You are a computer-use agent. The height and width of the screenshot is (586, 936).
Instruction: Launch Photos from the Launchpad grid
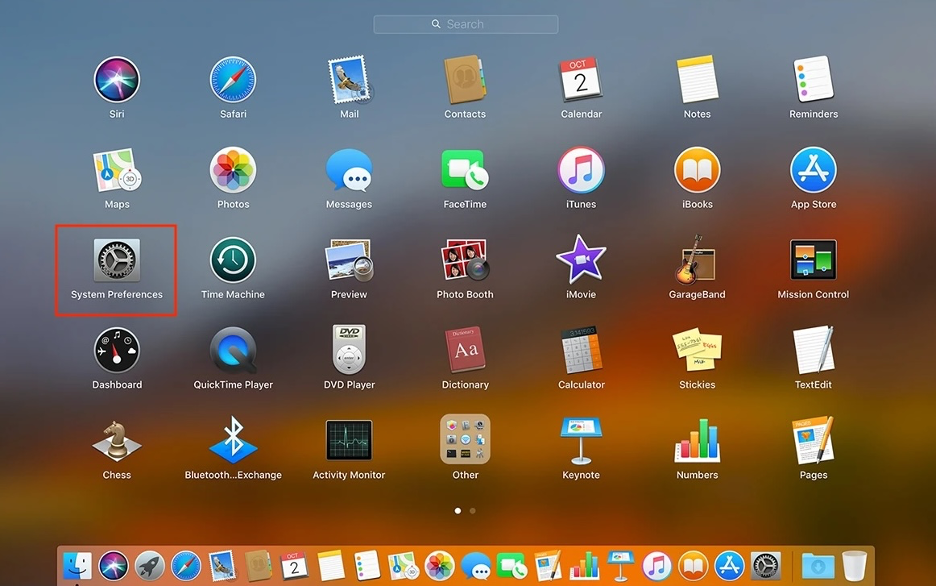pyautogui.click(x=233, y=170)
